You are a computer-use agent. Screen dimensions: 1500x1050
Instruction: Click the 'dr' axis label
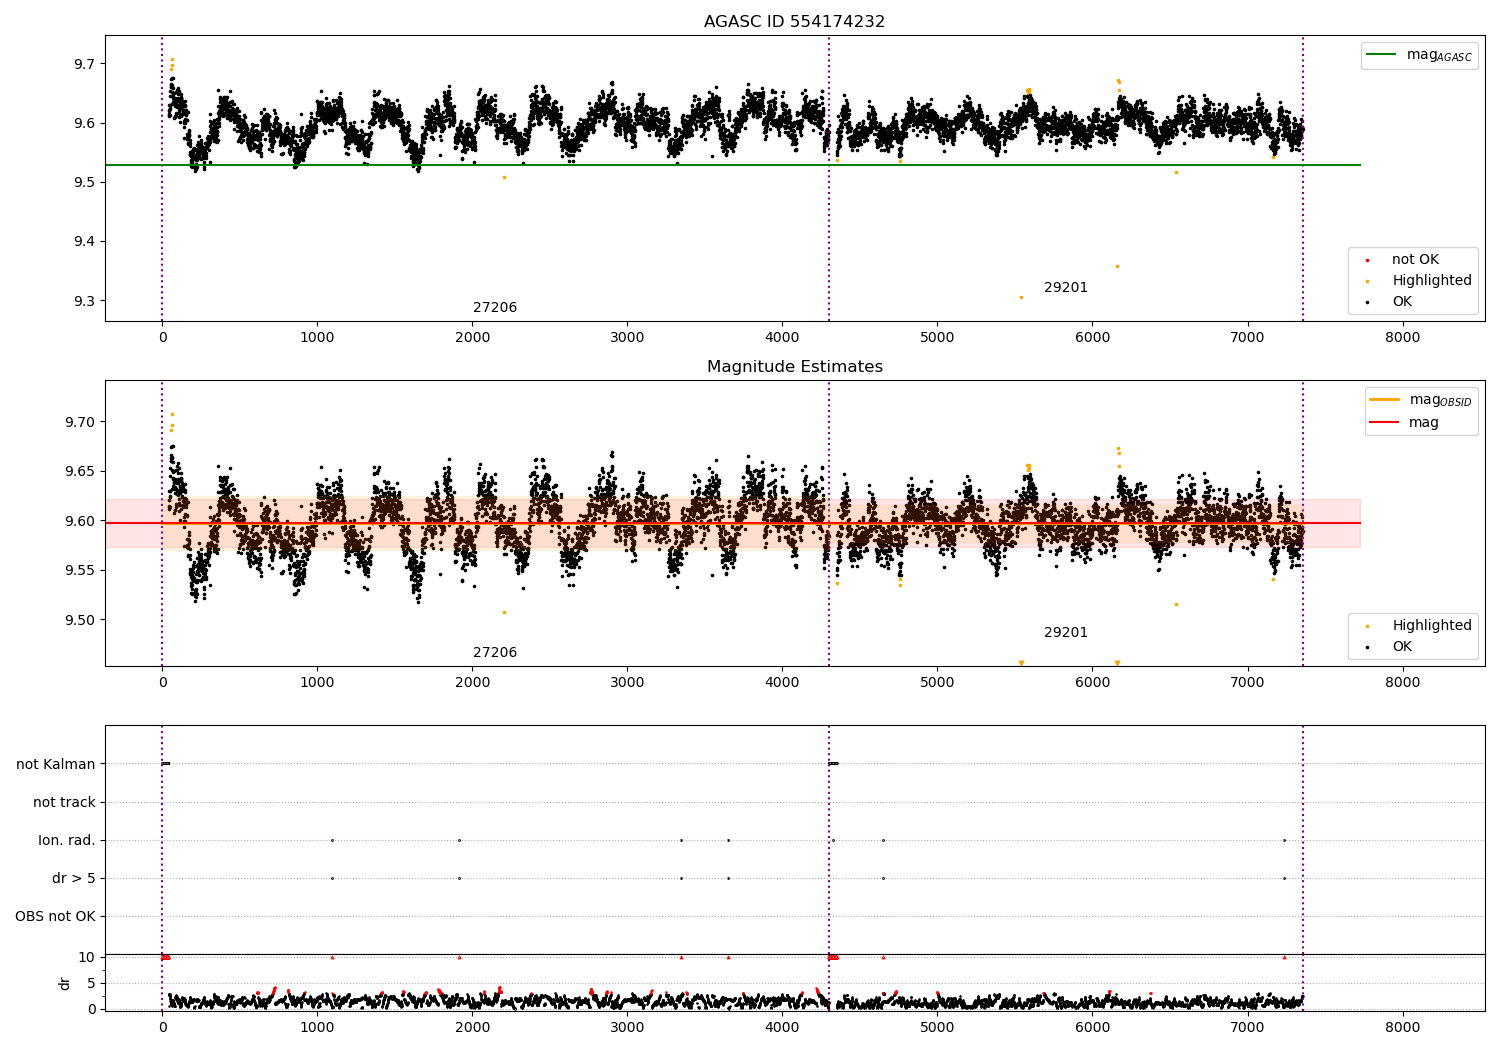[65, 983]
